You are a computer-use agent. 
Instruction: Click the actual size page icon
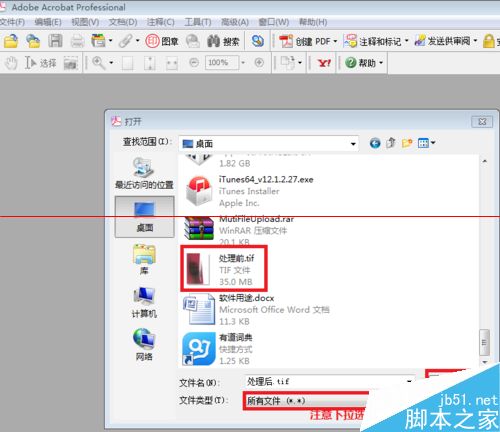pyautogui.click(x=127, y=63)
